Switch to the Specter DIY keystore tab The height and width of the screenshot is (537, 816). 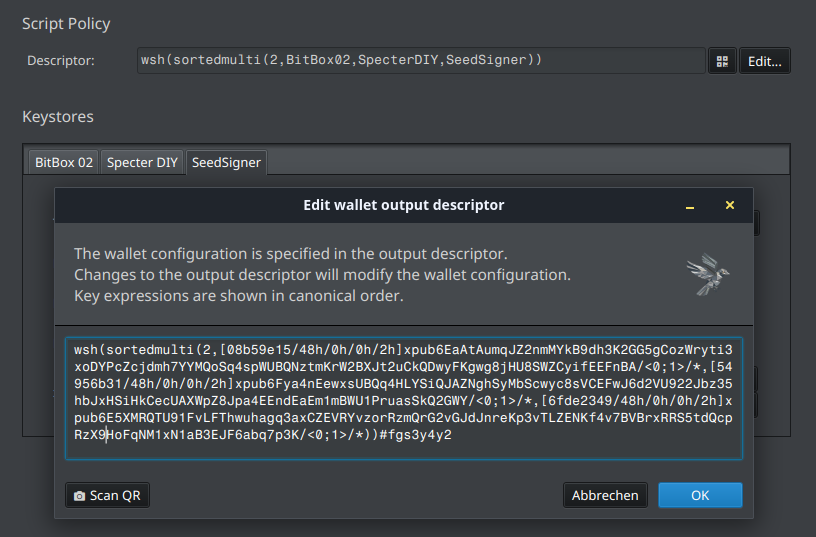[x=142, y=162]
